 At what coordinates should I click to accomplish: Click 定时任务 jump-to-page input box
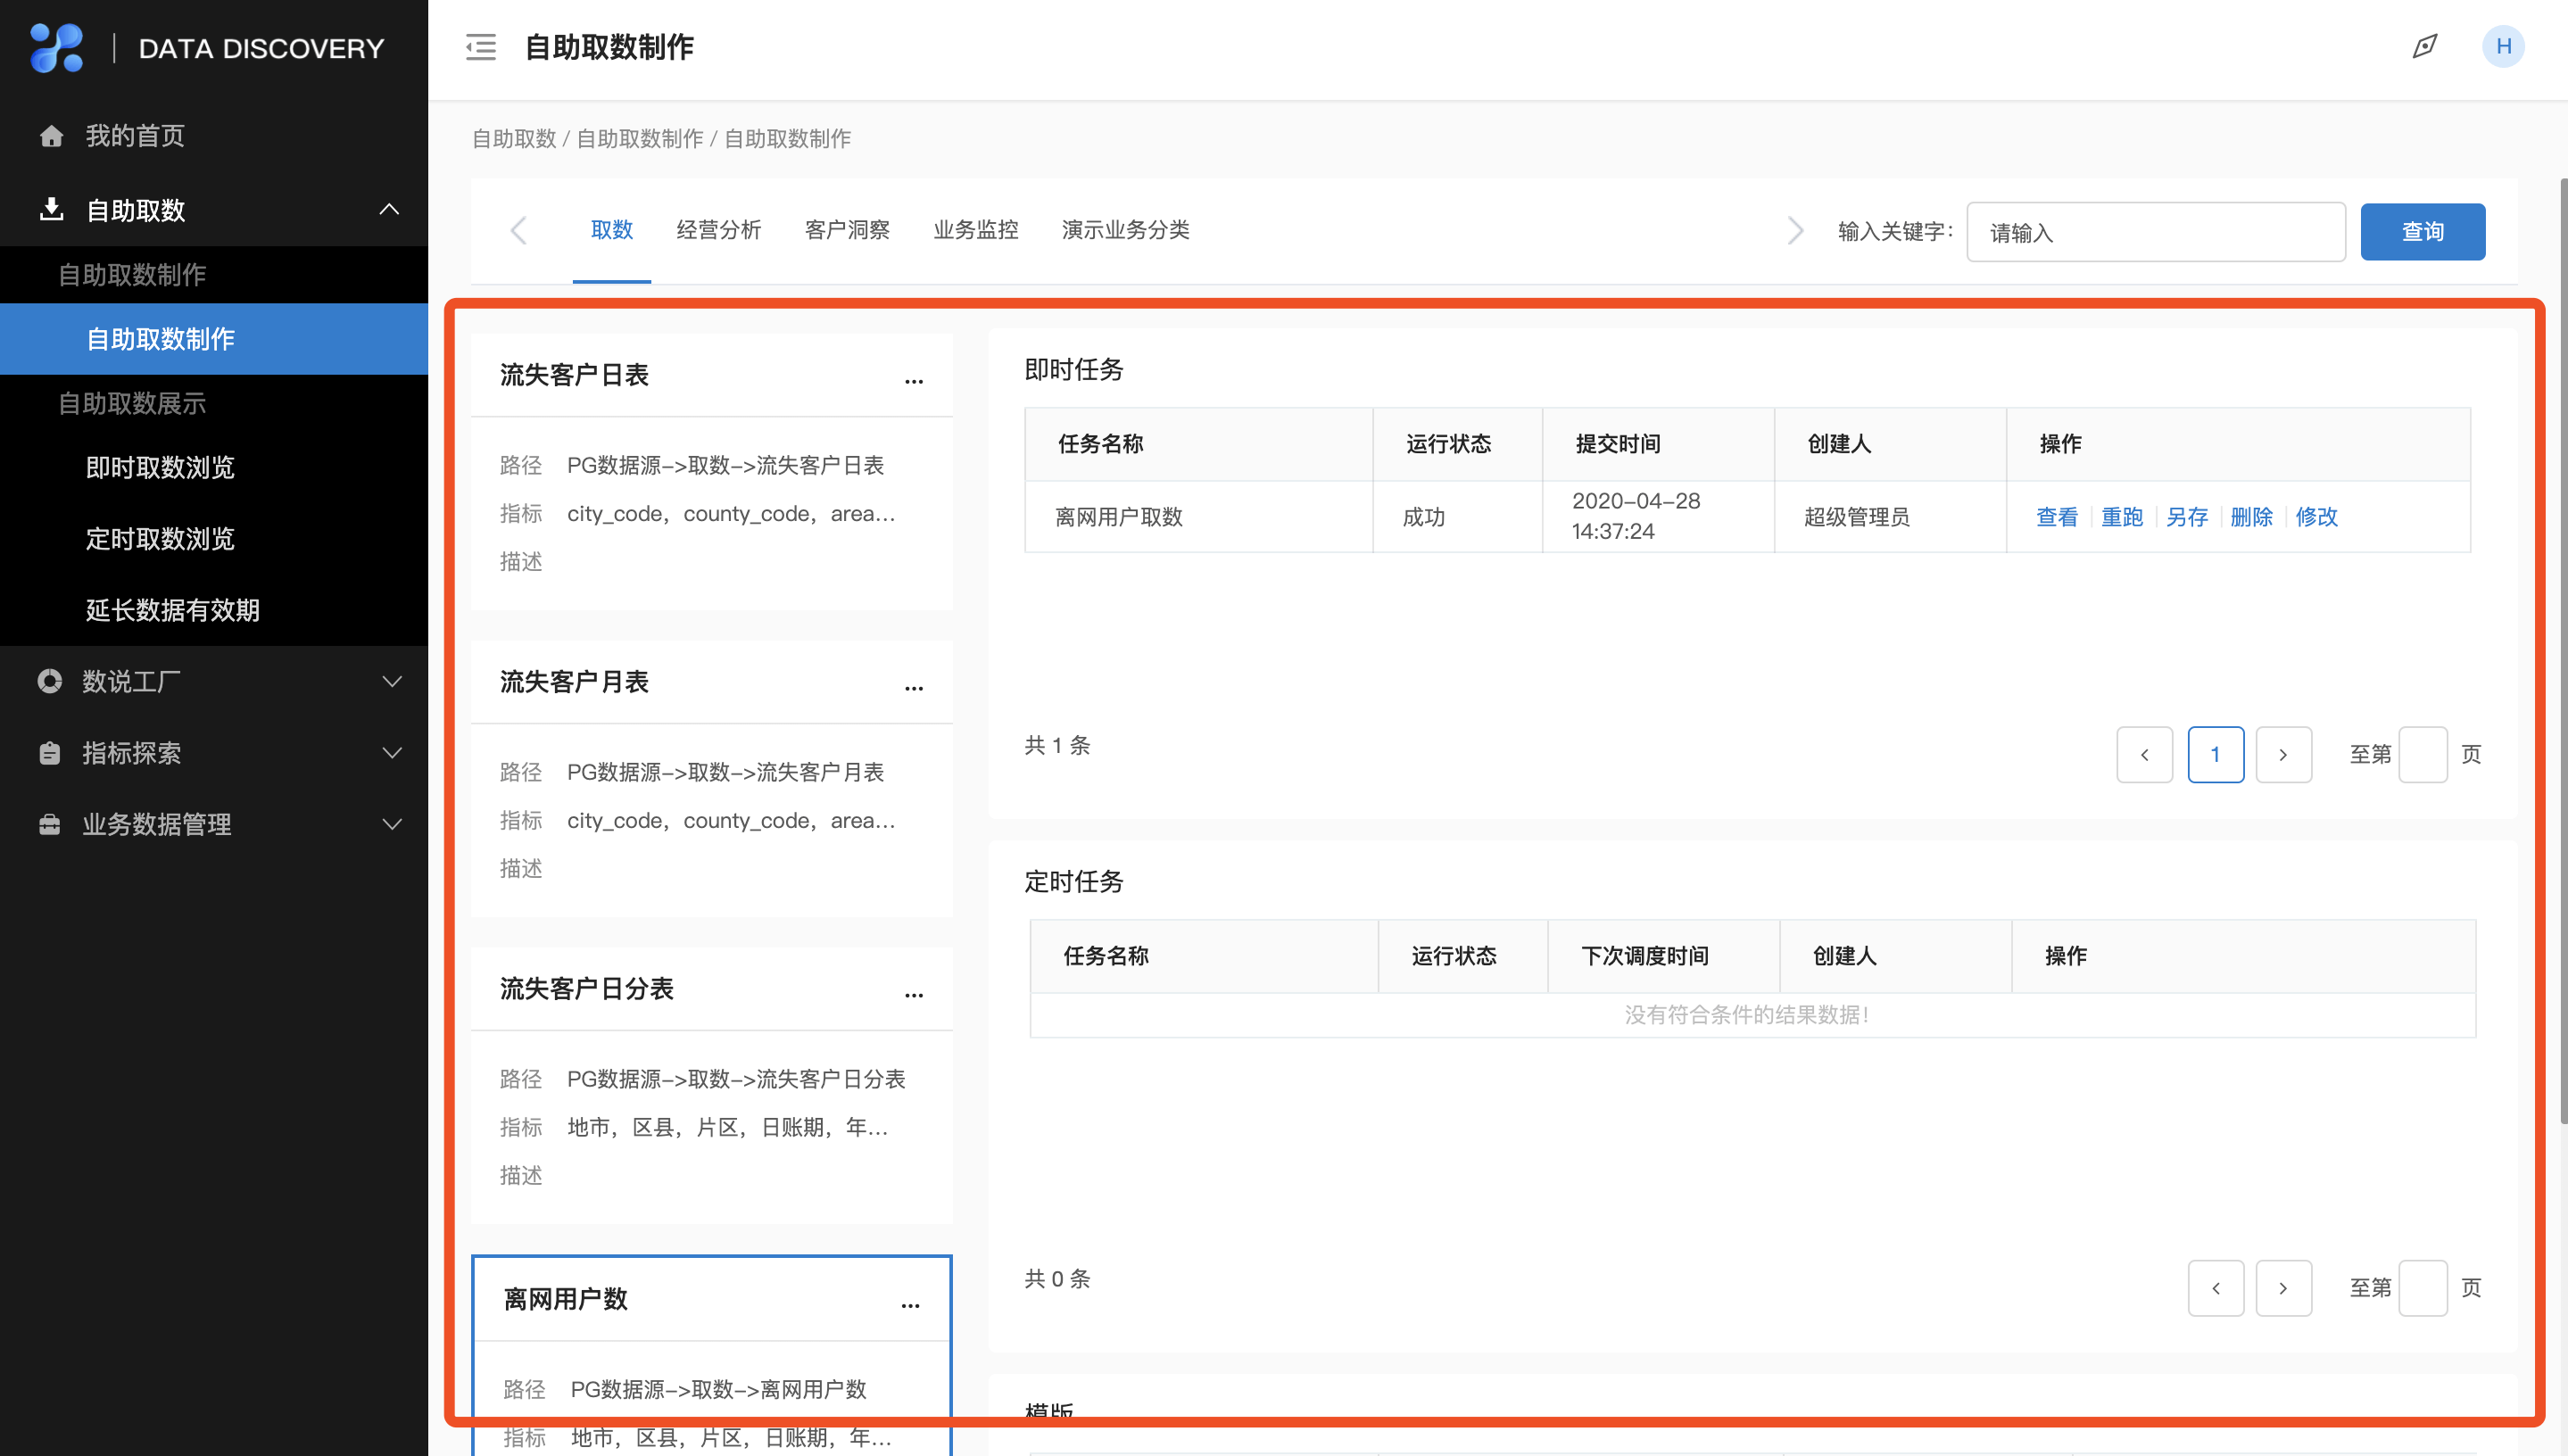point(2423,1288)
